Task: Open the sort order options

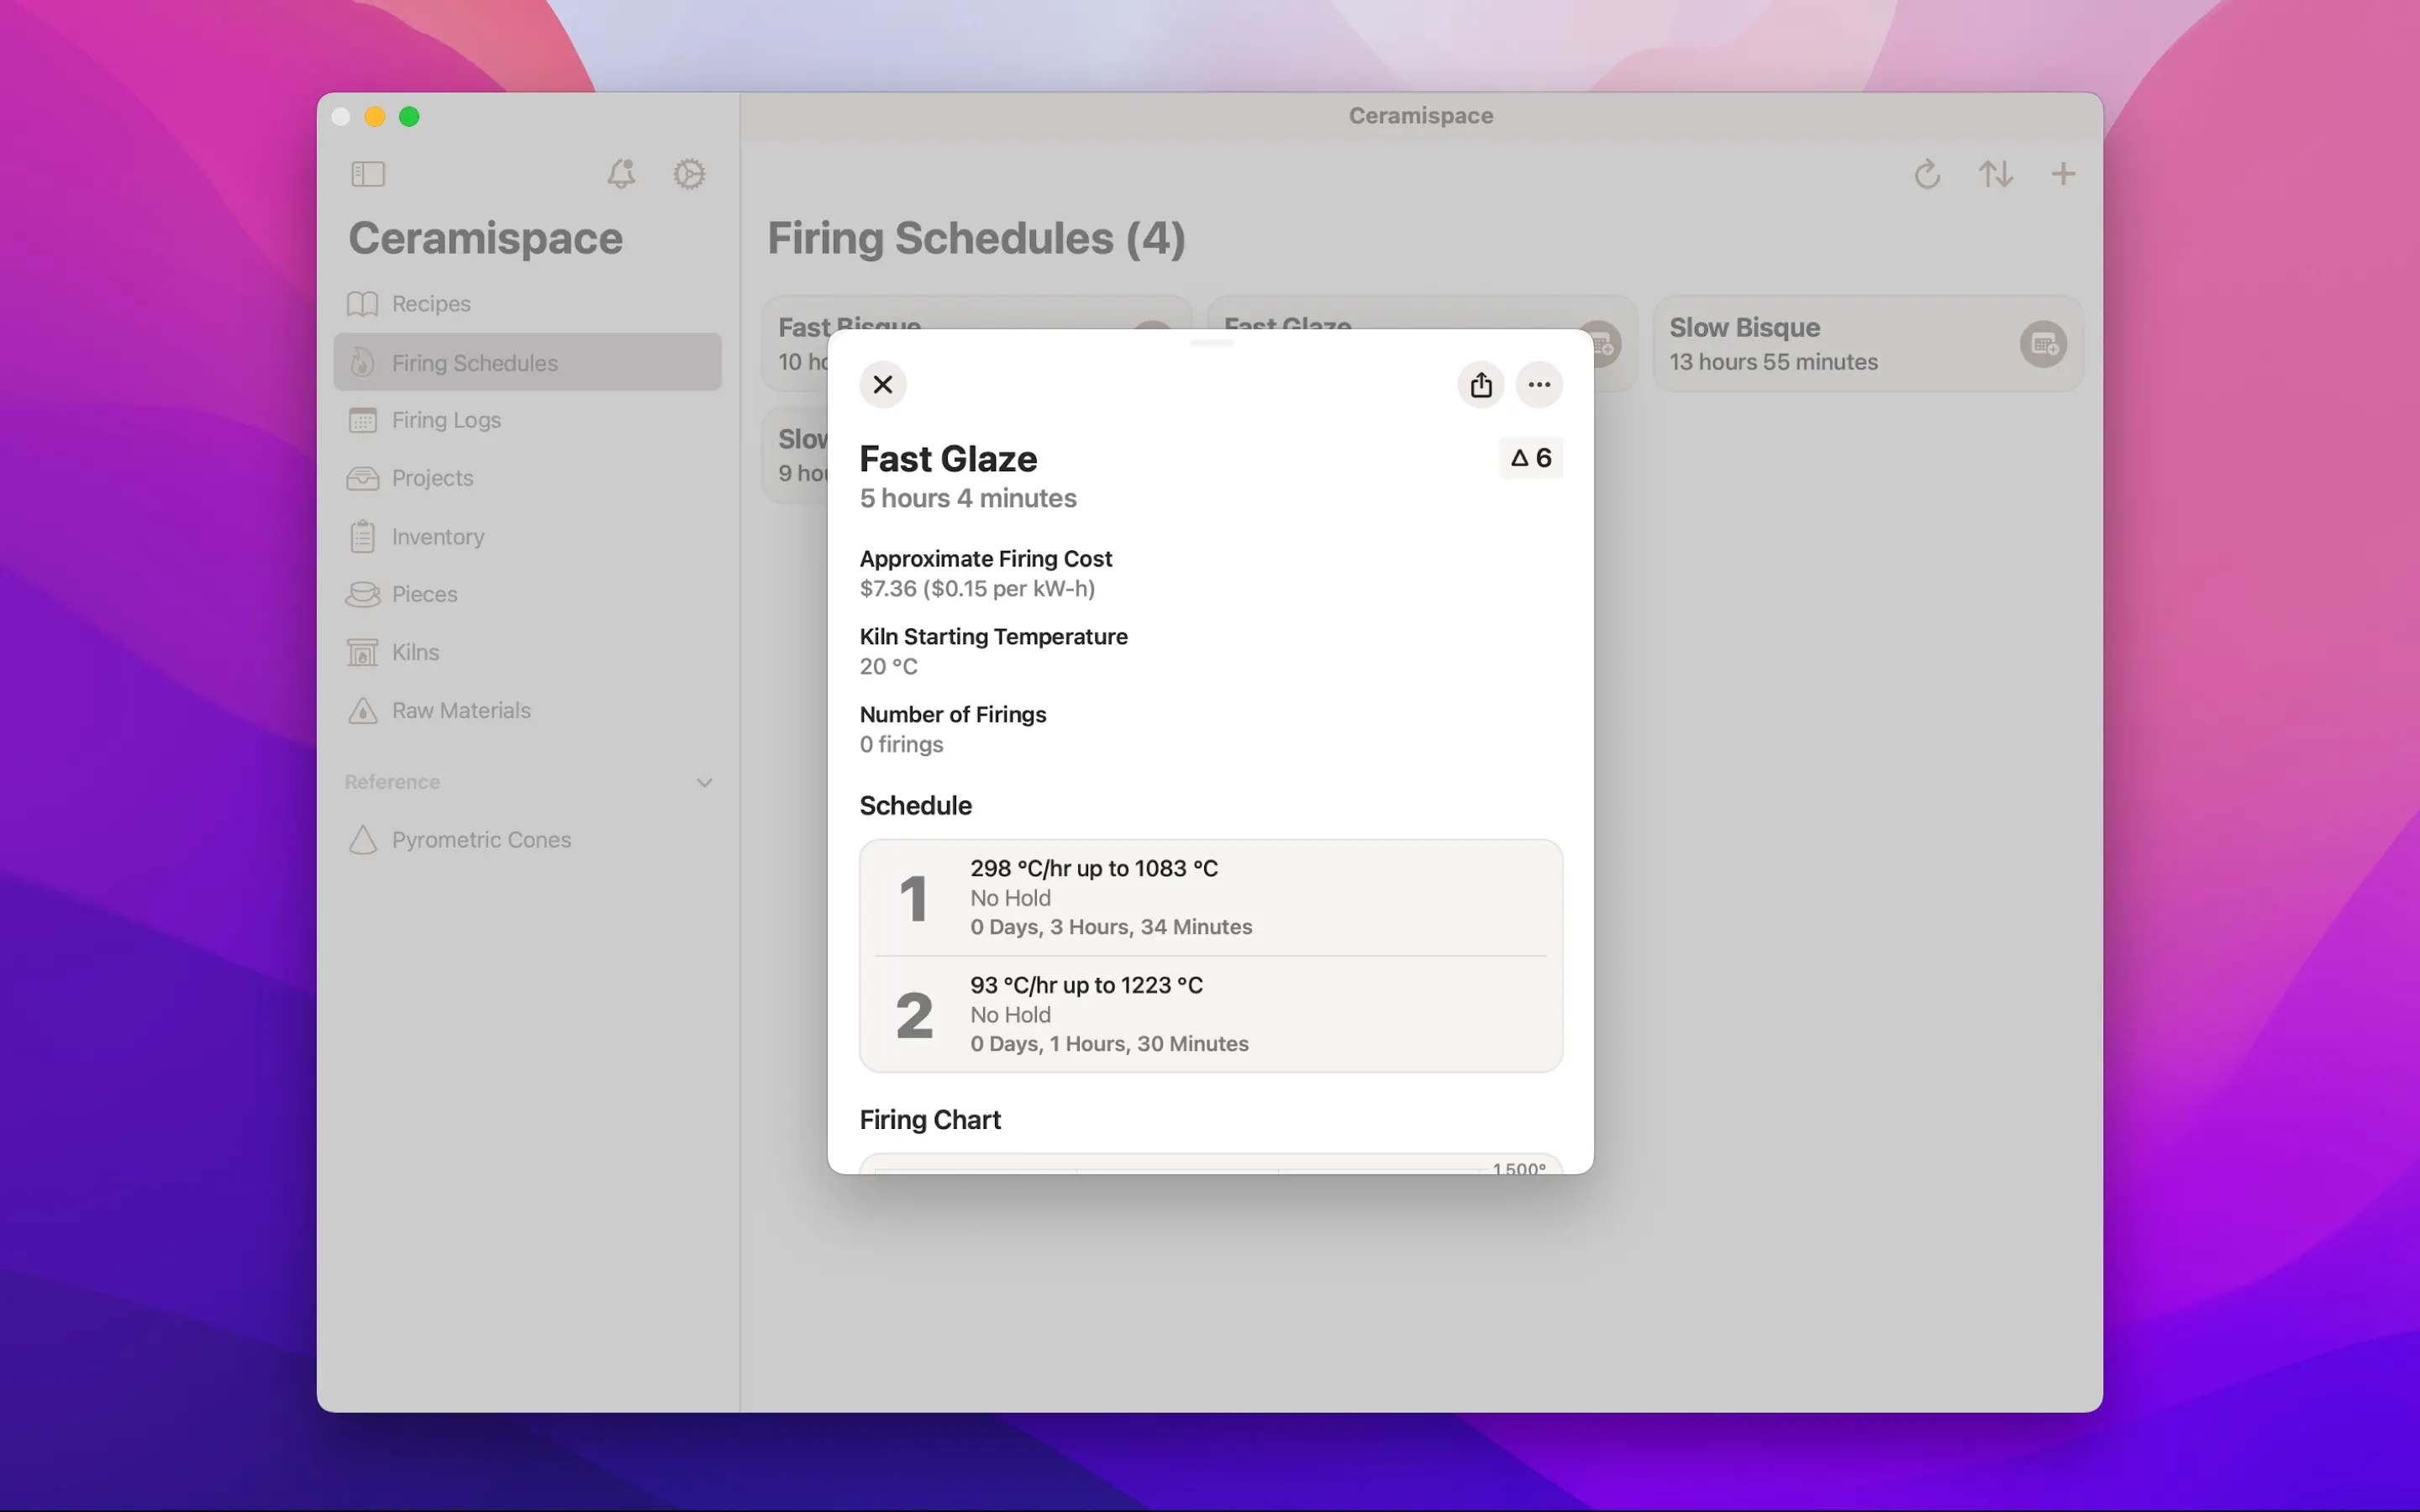Action: (x=1995, y=174)
